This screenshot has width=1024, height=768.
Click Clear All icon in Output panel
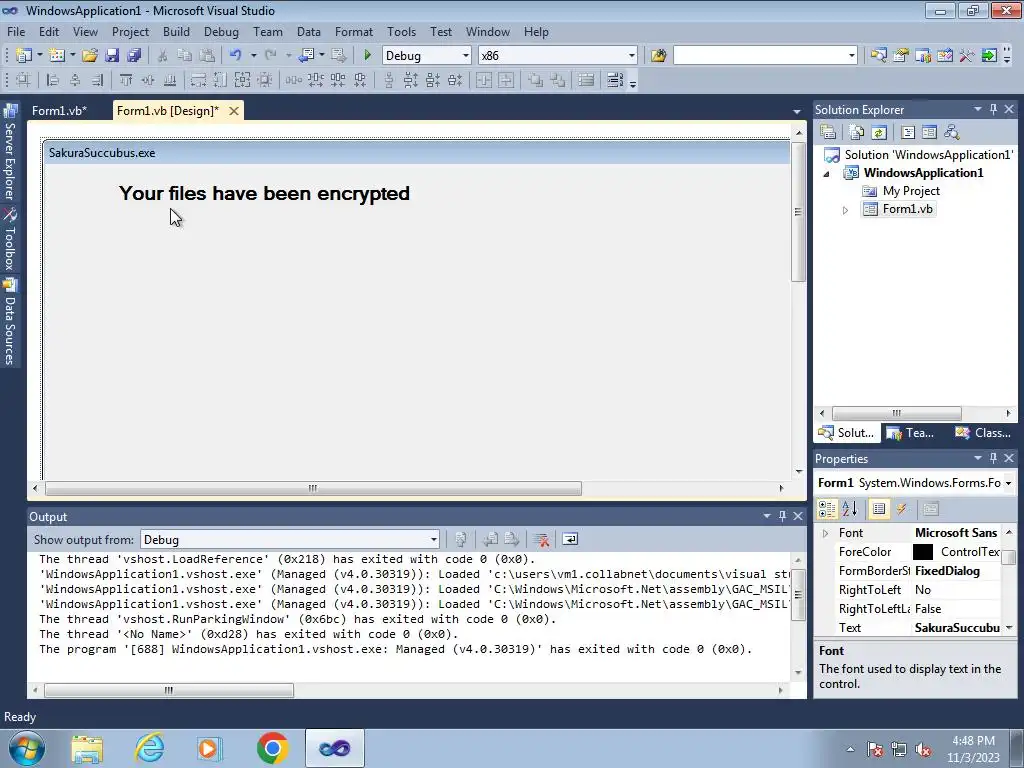coord(541,539)
